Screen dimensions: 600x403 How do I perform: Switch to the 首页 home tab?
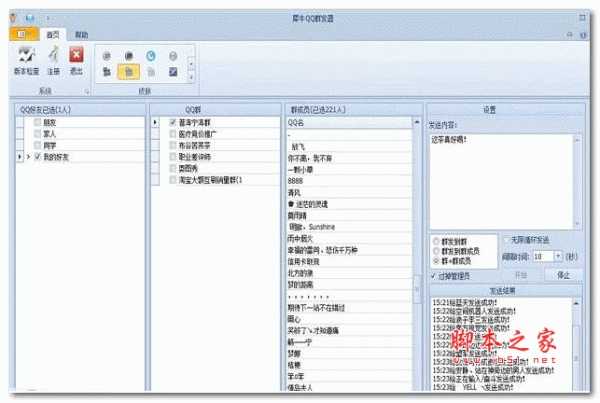pos(53,35)
